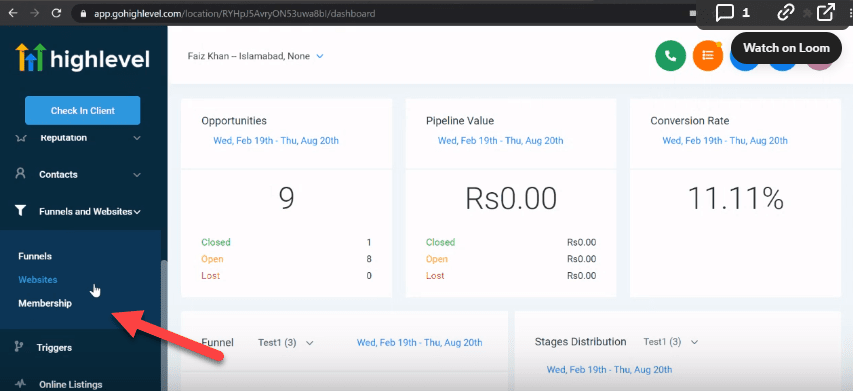Expand the Contacts menu chevron
Viewport: 853px width, 391px height.
(137, 175)
